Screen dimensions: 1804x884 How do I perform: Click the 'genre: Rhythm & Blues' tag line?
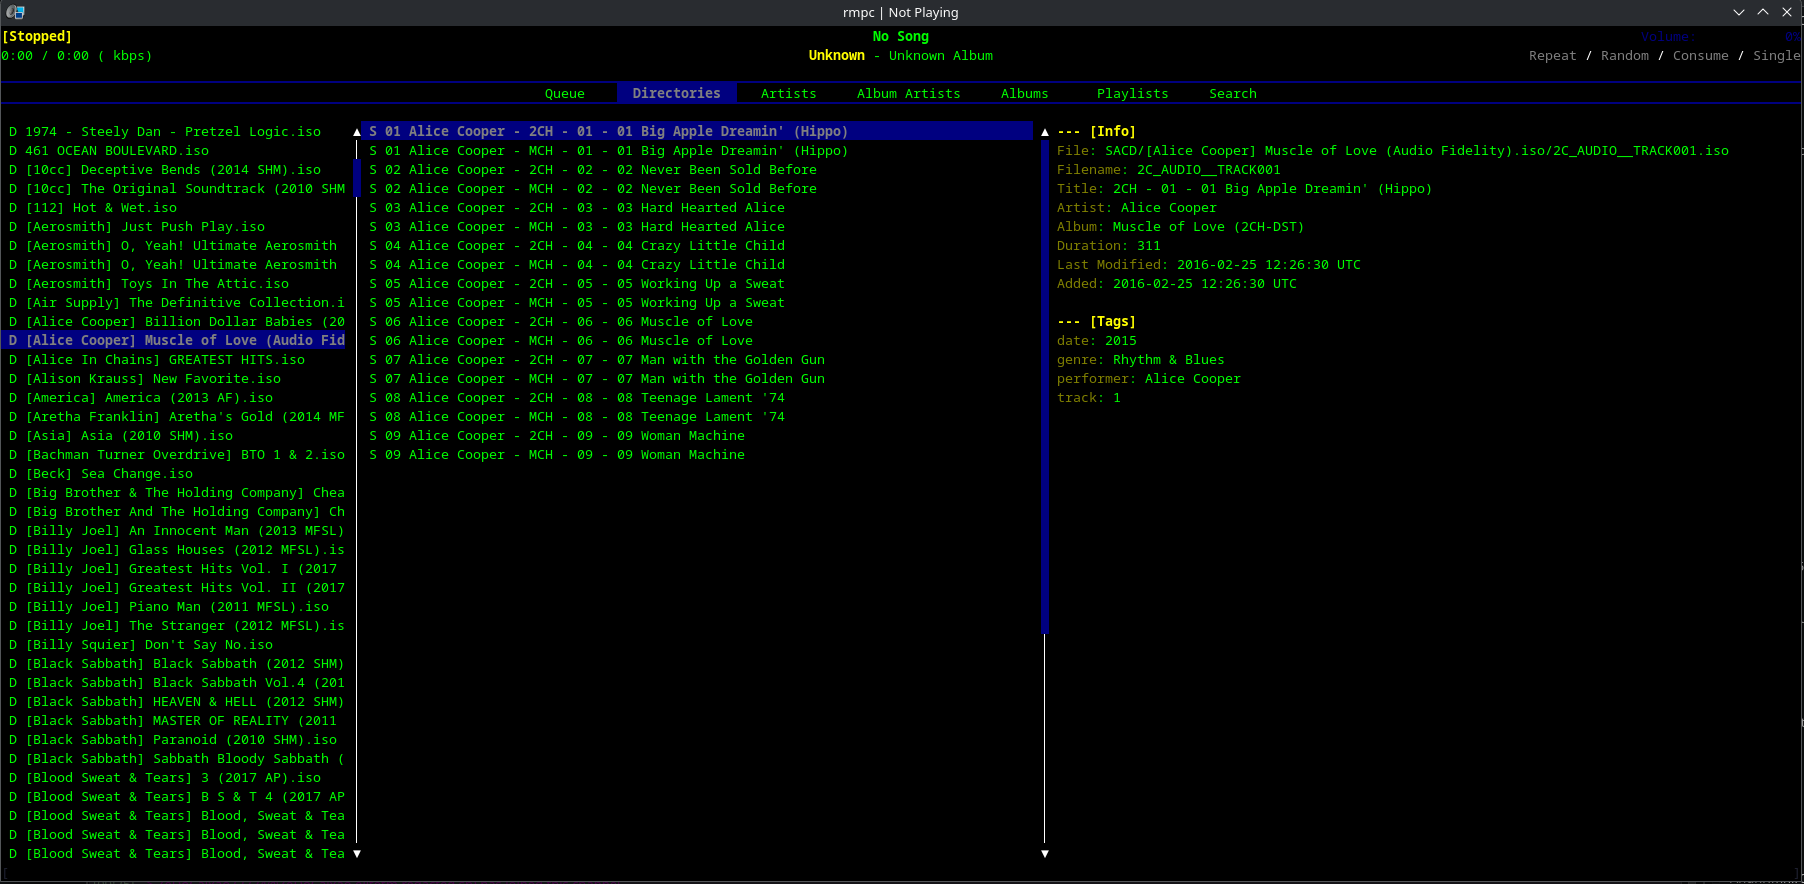point(1141,360)
